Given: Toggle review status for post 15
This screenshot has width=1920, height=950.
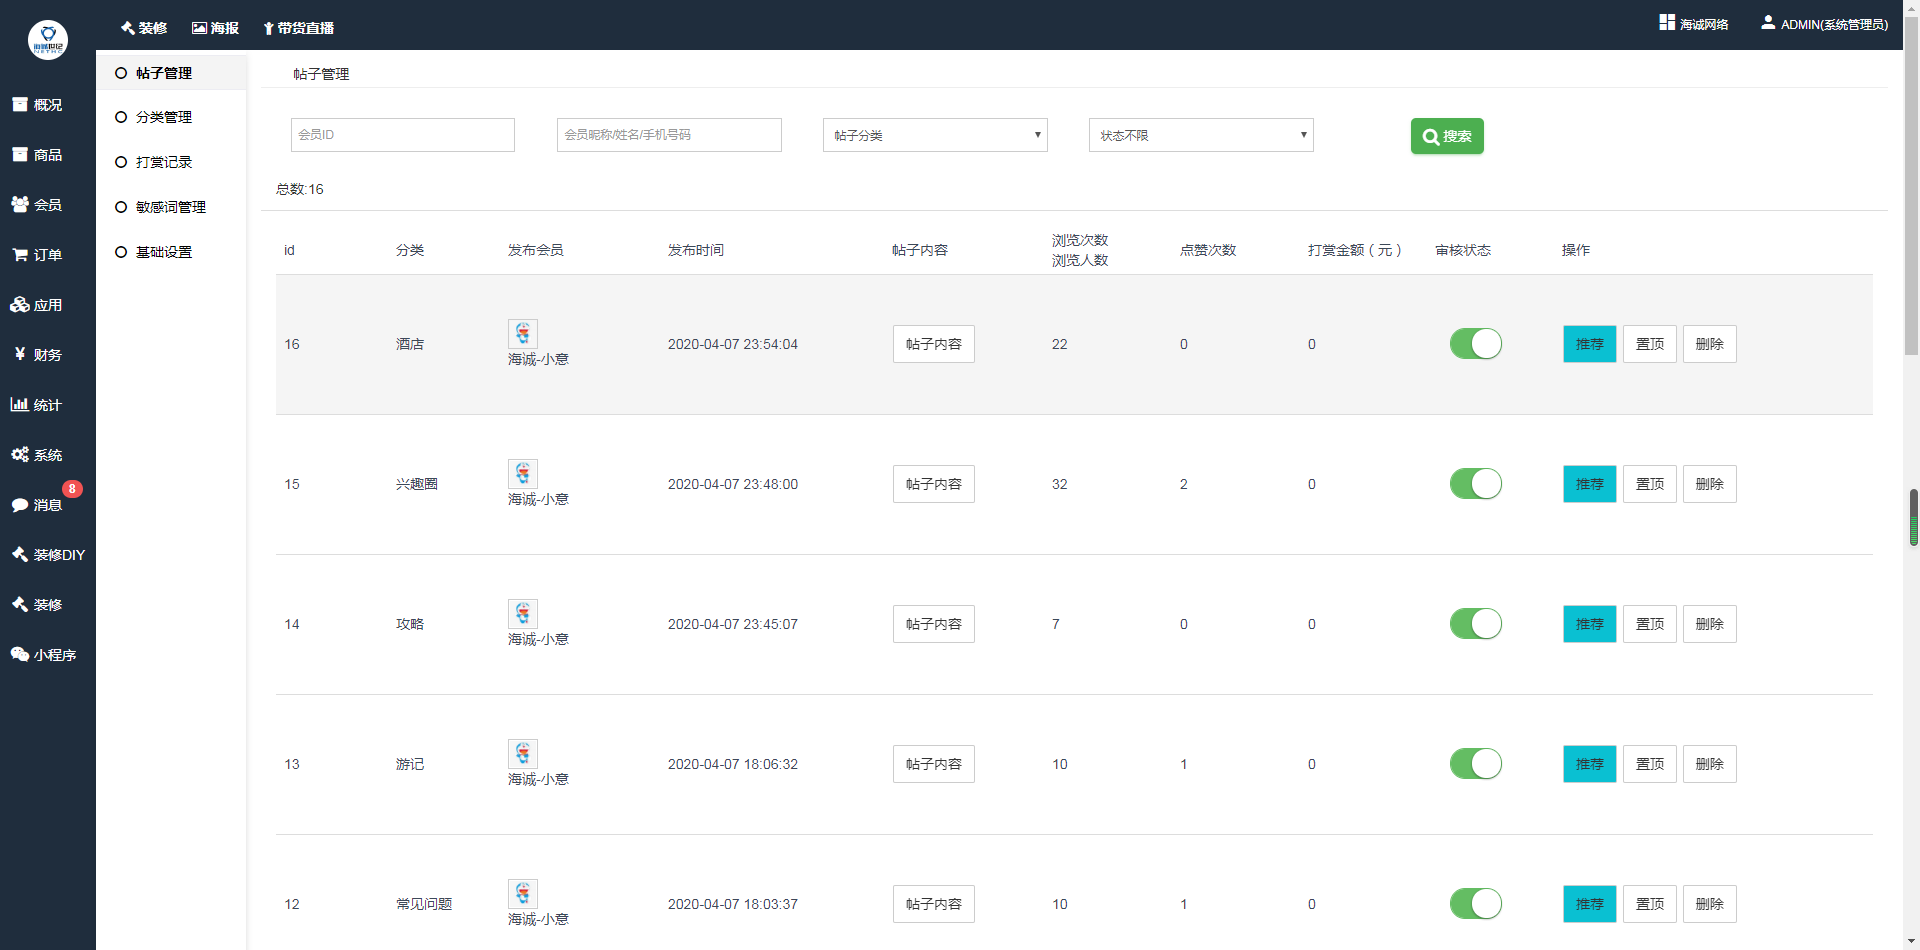Looking at the screenshot, I should (x=1476, y=484).
